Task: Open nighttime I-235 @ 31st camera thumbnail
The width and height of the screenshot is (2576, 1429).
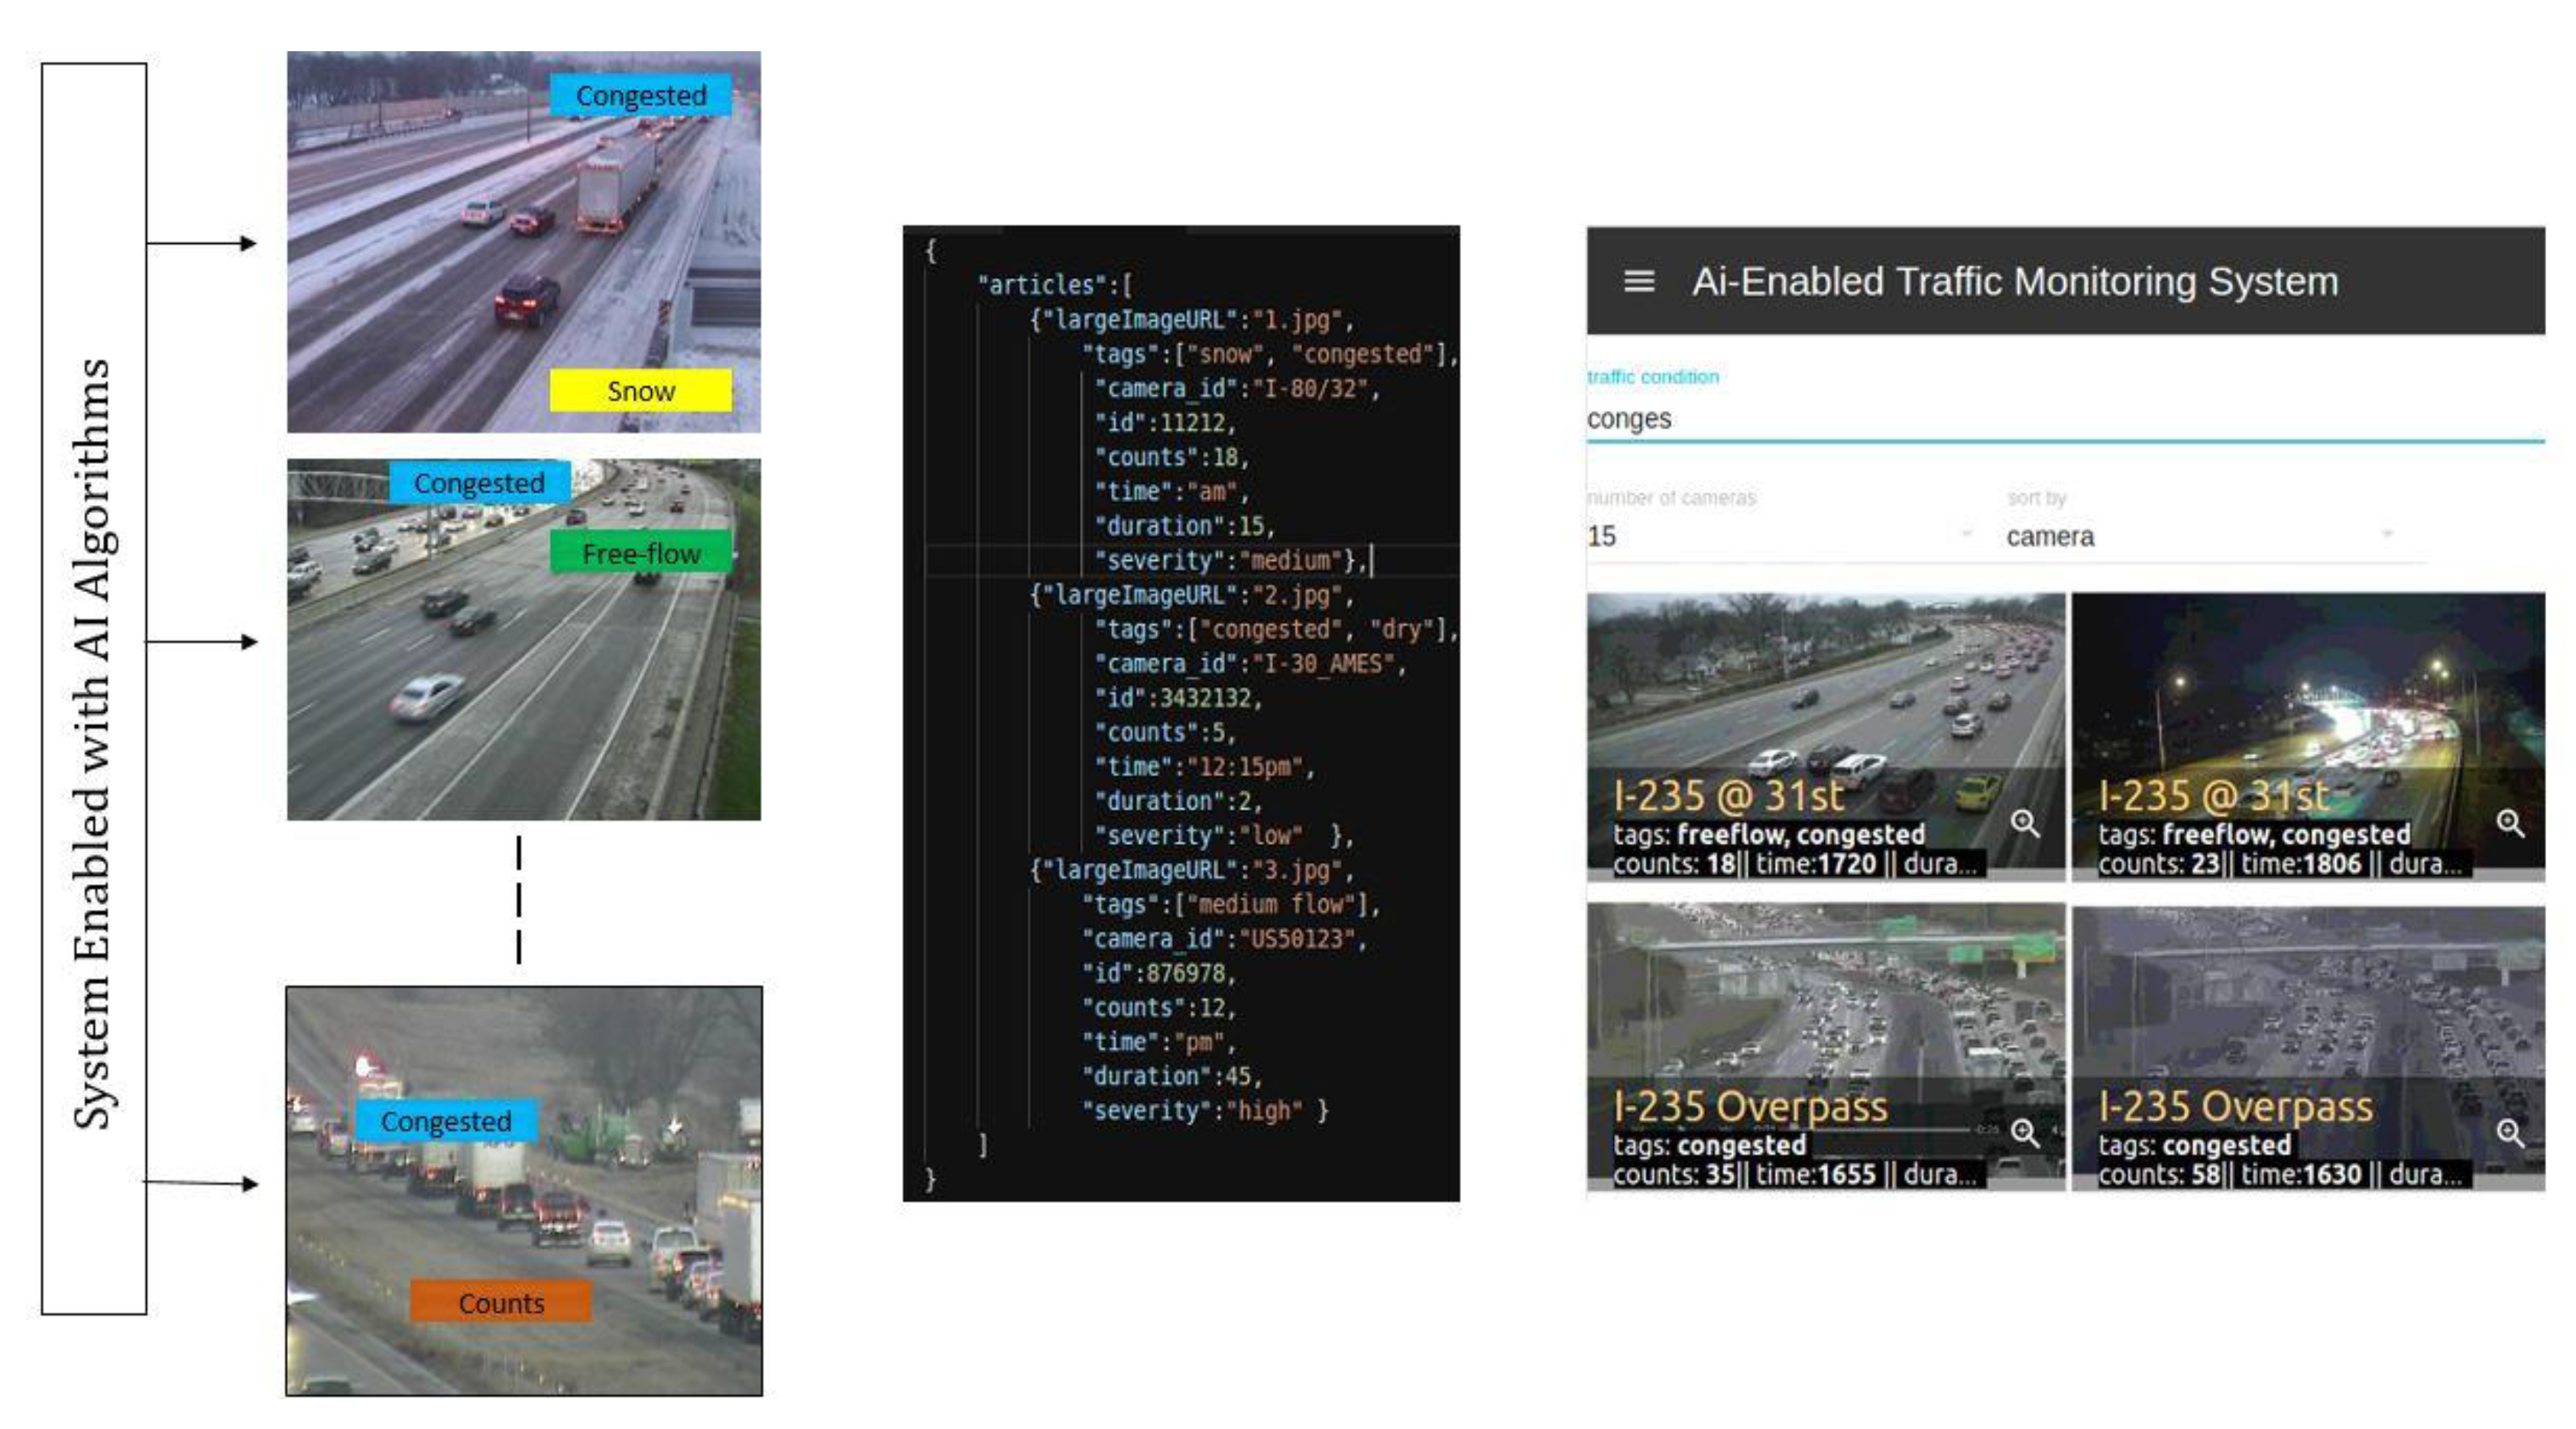Action: pos(2308,690)
